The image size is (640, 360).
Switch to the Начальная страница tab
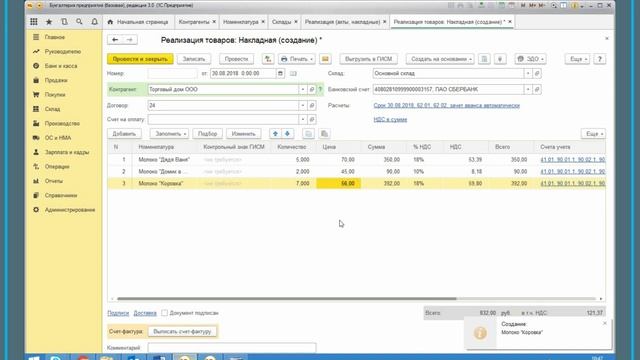(138, 22)
